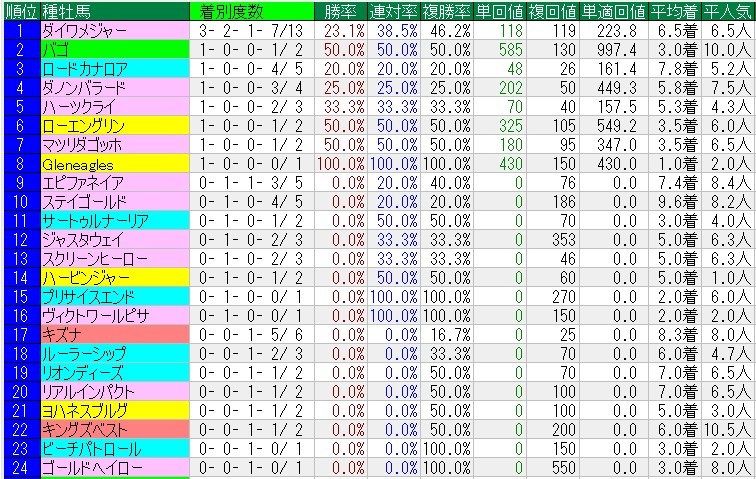Select the Gleneagles sire cell
Screen dimensions: 756x479
[115, 164]
